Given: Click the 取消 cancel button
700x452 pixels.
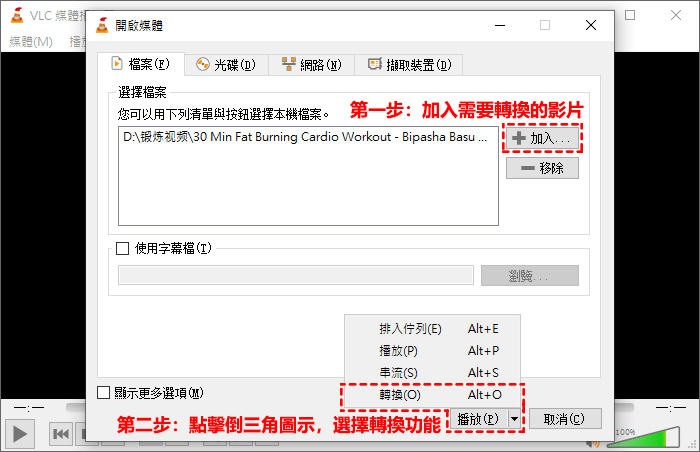Looking at the screenshot, I should [564, 419].
